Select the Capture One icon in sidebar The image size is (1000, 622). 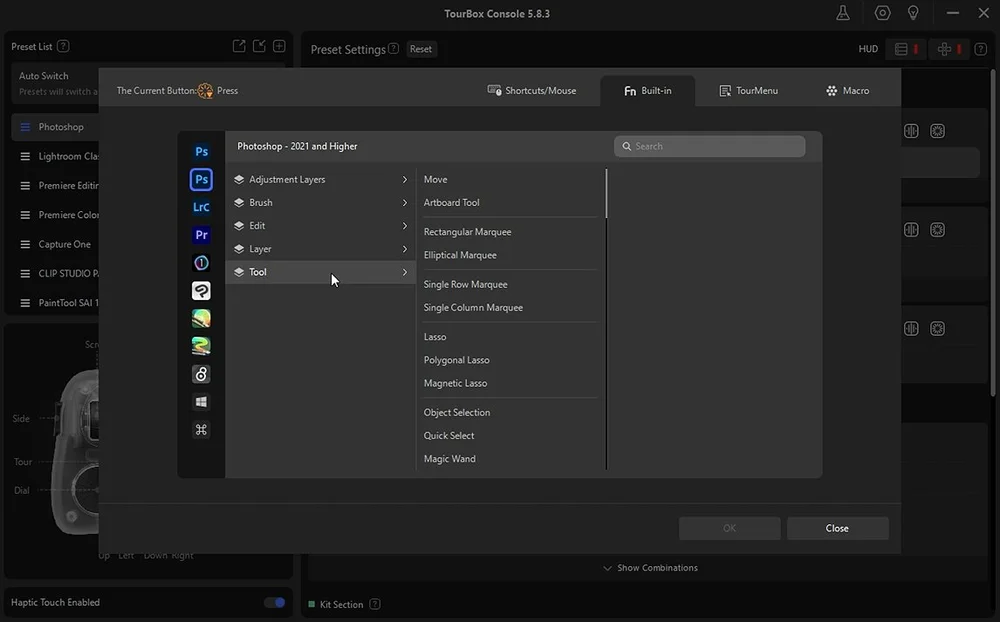(x=202, y=263)
